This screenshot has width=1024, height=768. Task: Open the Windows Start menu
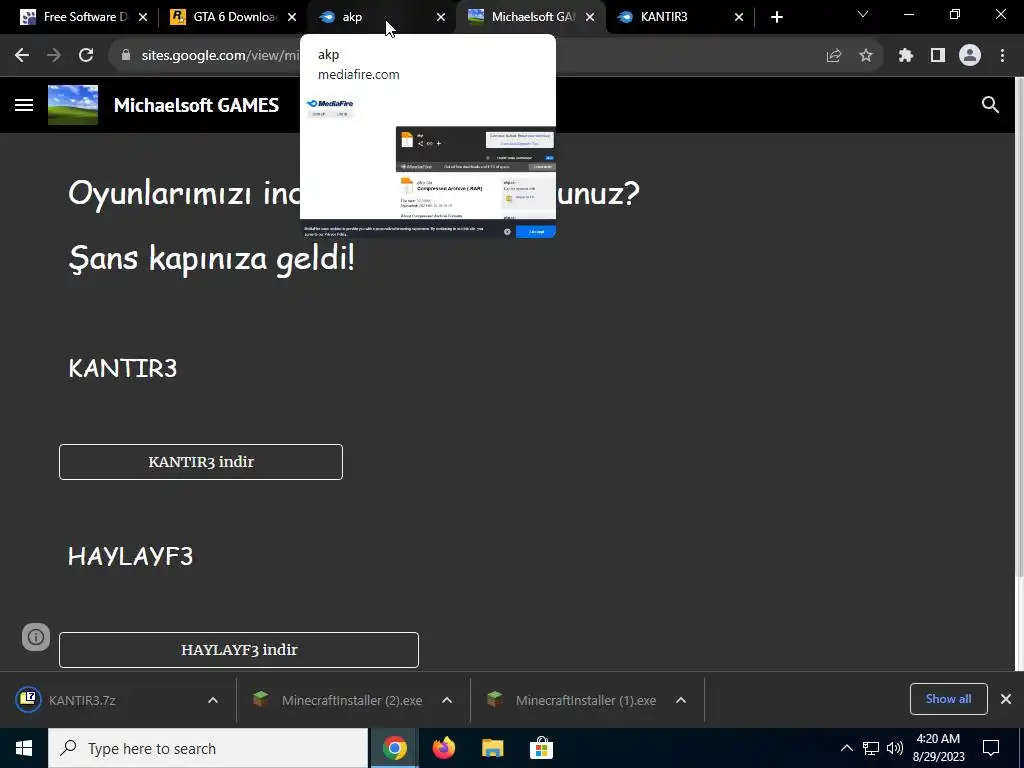coord(24,748)
